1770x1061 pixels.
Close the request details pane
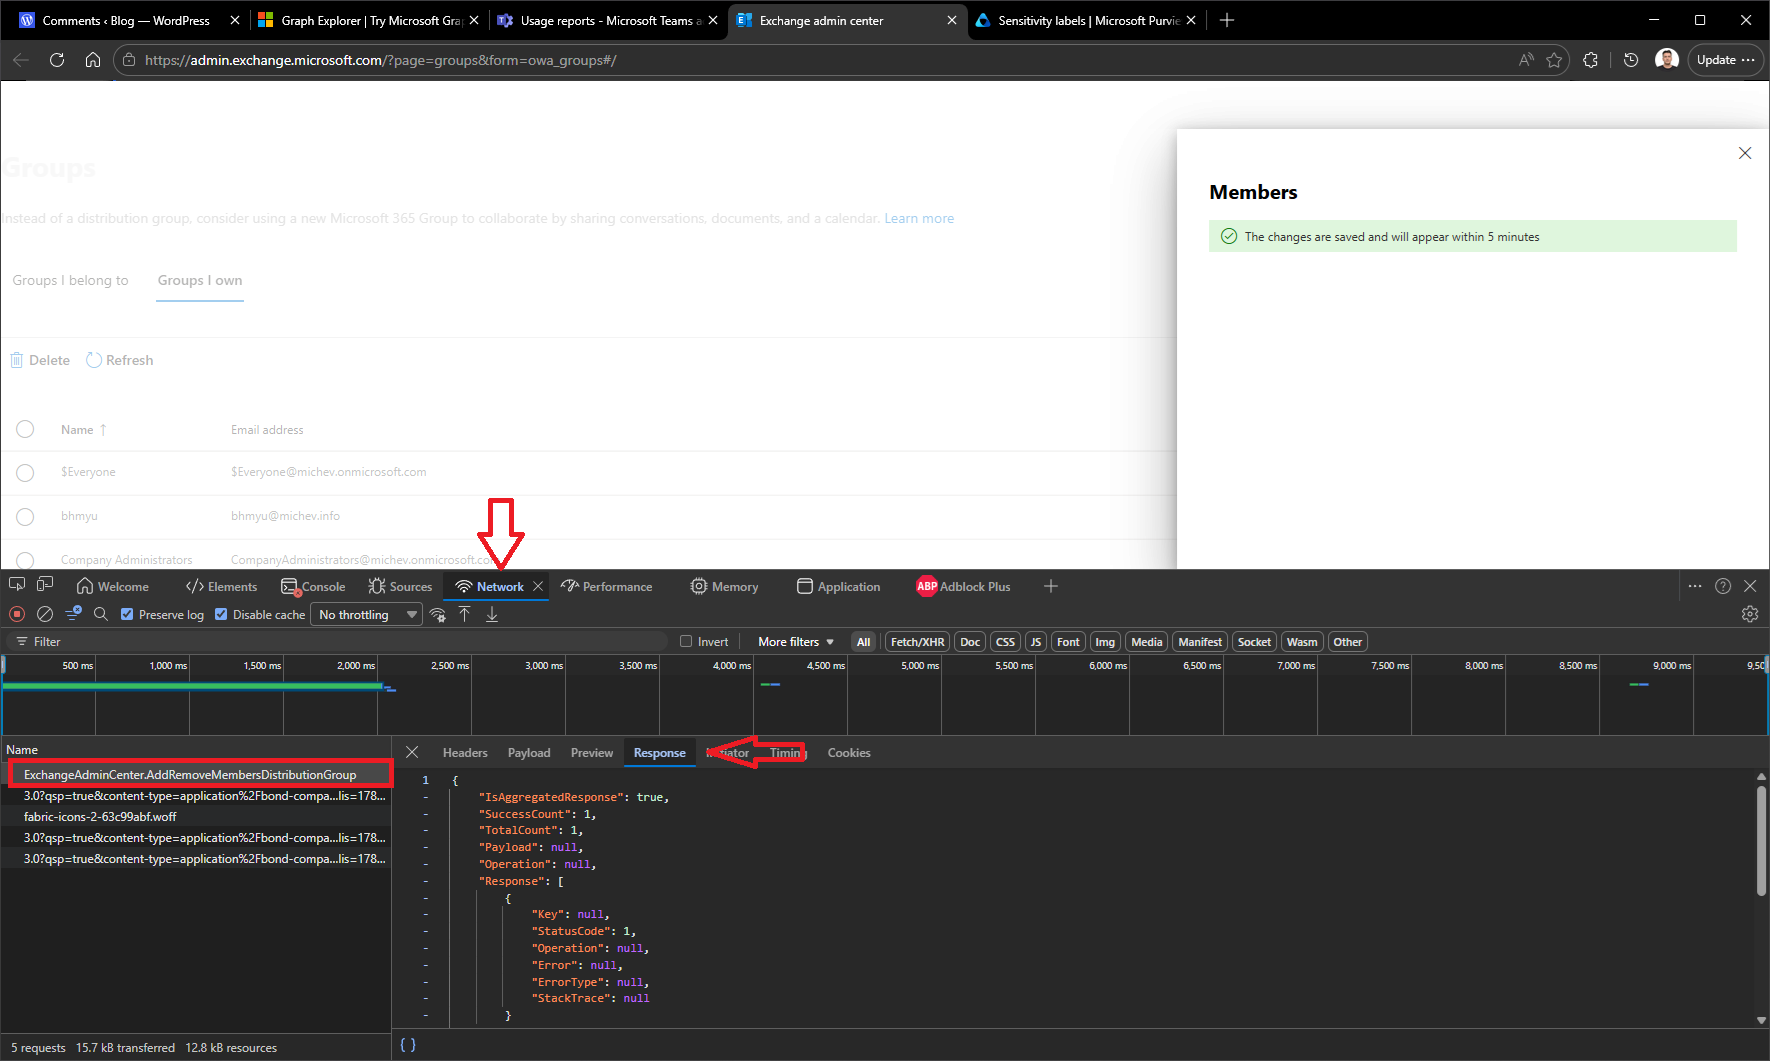coord(412,752)
